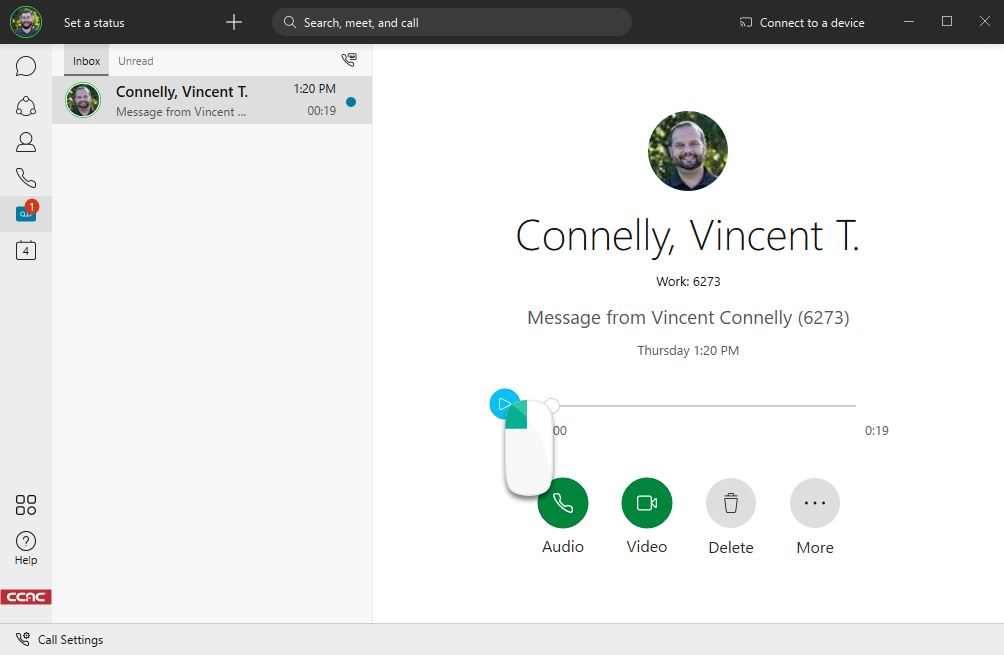Switch to the Unread voicemail tab
The height and width of the screenshot is (655, 1004).
(135, 60)
